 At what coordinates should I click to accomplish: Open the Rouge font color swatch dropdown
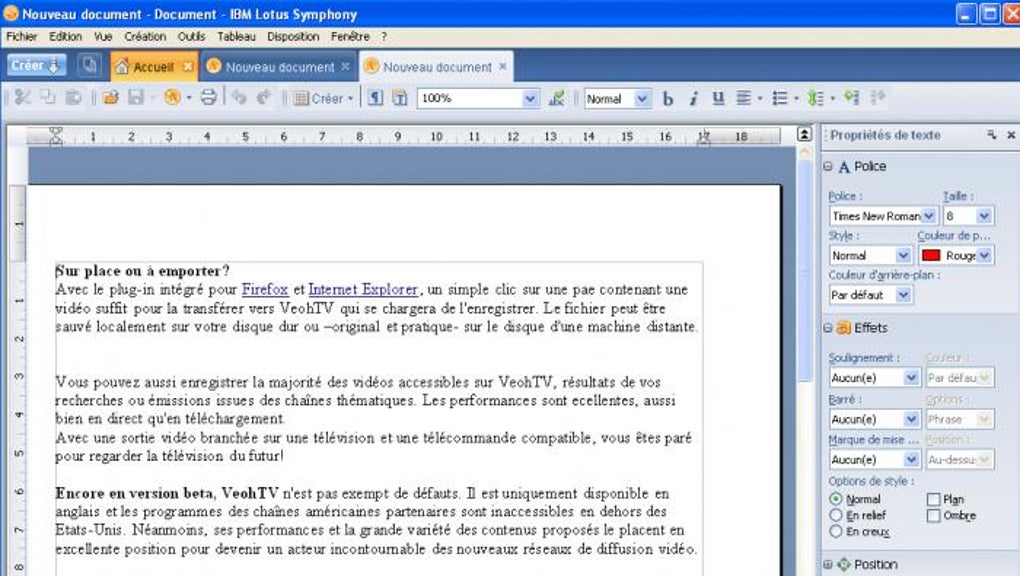pyautogui.click(x=984, y=256)
